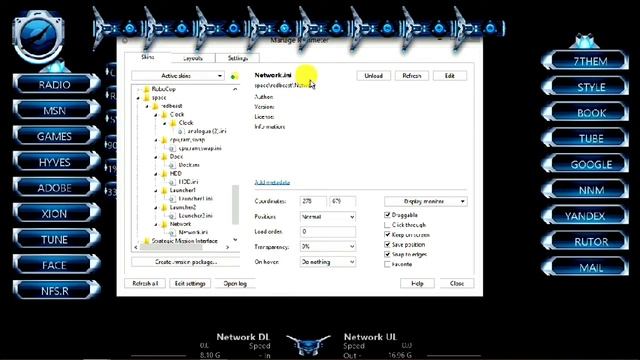Screen dimensions: 640x360
Task: Click the Unload button
Action: point(373,76)
